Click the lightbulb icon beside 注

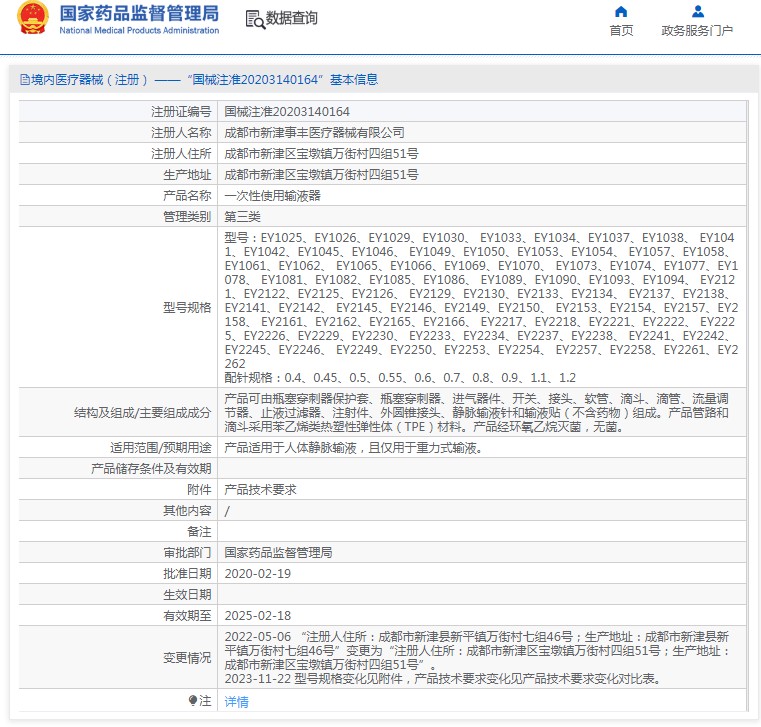pyautogui.click(x=193, y=700)
